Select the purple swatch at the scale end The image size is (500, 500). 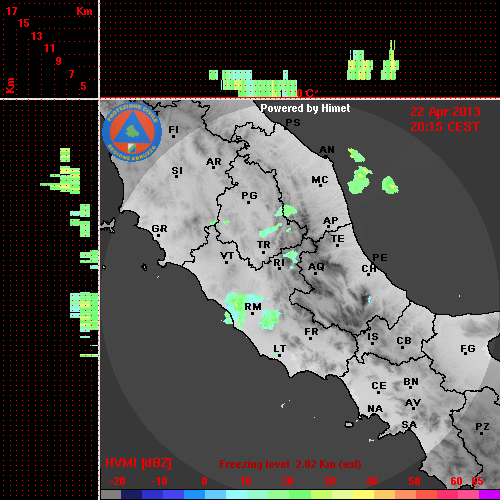click(489, 494)
